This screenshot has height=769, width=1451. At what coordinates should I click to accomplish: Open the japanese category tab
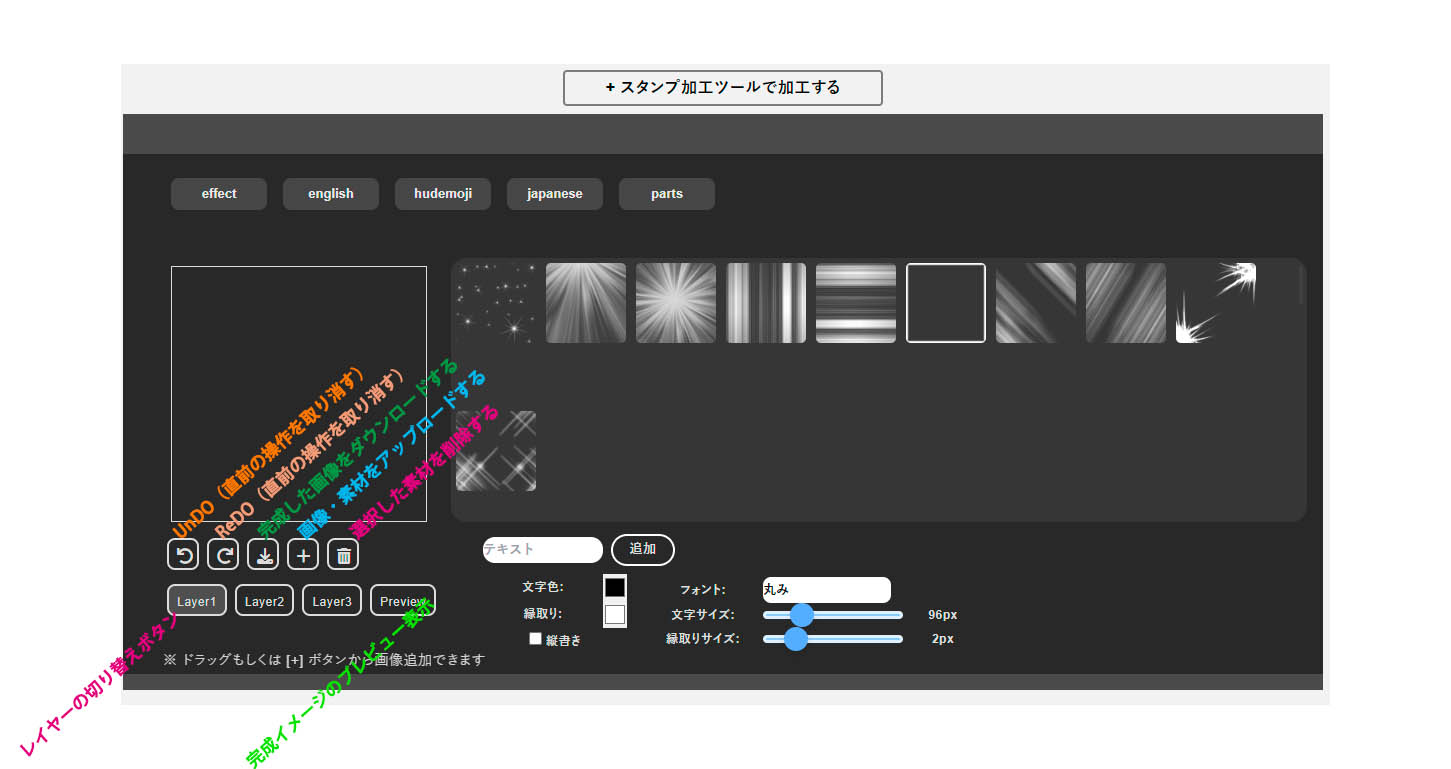pyautogui.click(x=555, y=194)
